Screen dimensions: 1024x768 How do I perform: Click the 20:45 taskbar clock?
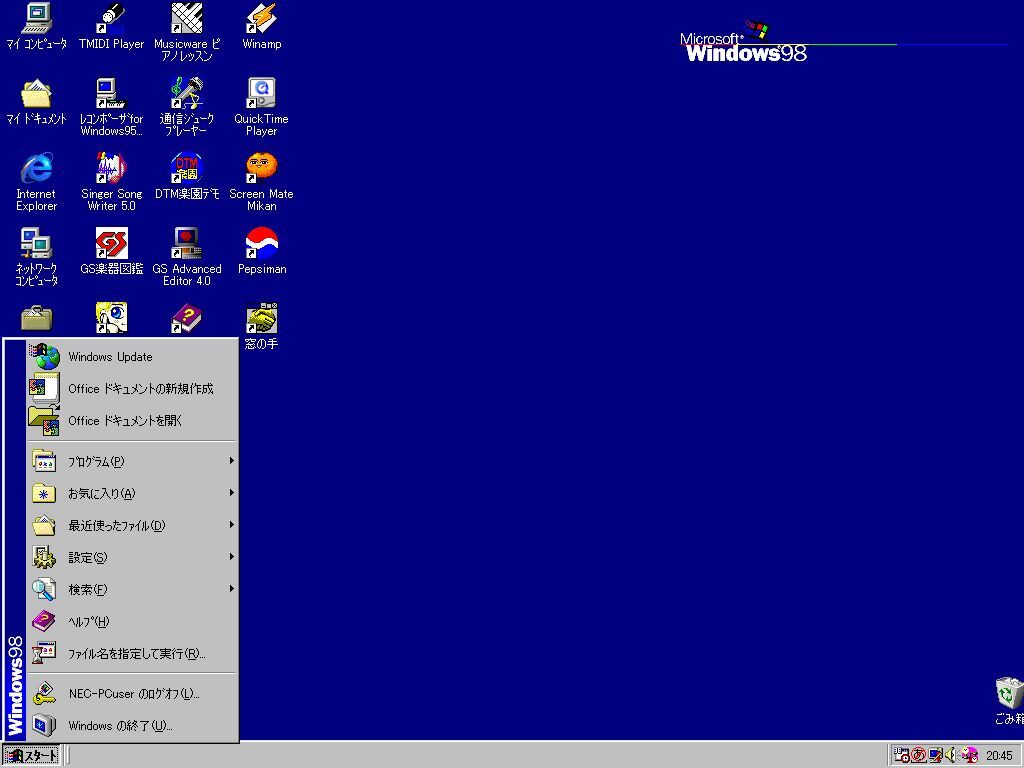coord(999,756)
